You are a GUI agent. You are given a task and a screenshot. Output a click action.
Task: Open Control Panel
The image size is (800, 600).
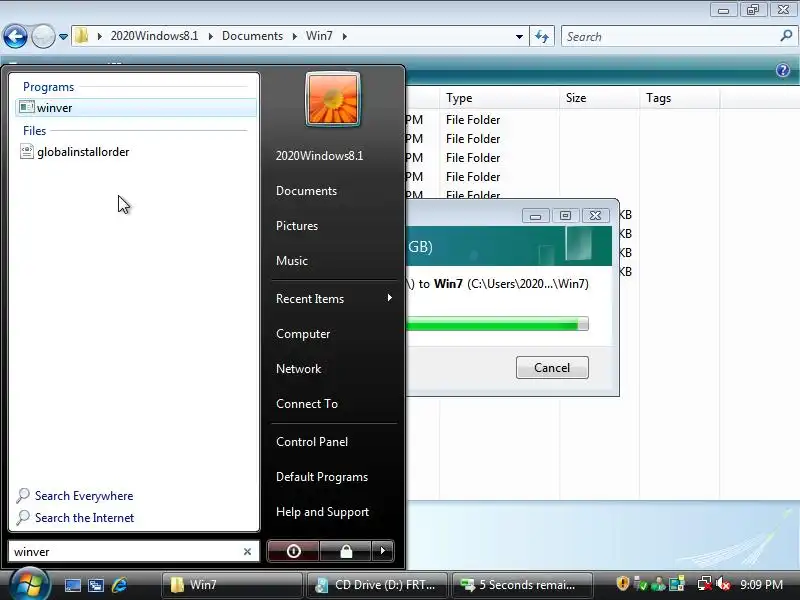pyautogui.click(x=312, y=442)
